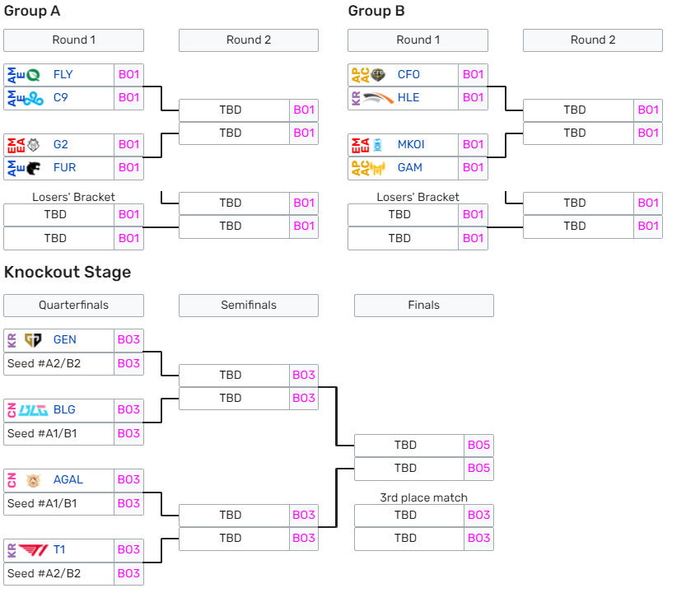Click the T1 team logo icon
Viewport: 700px width, 593px height.
coord(33,550)
